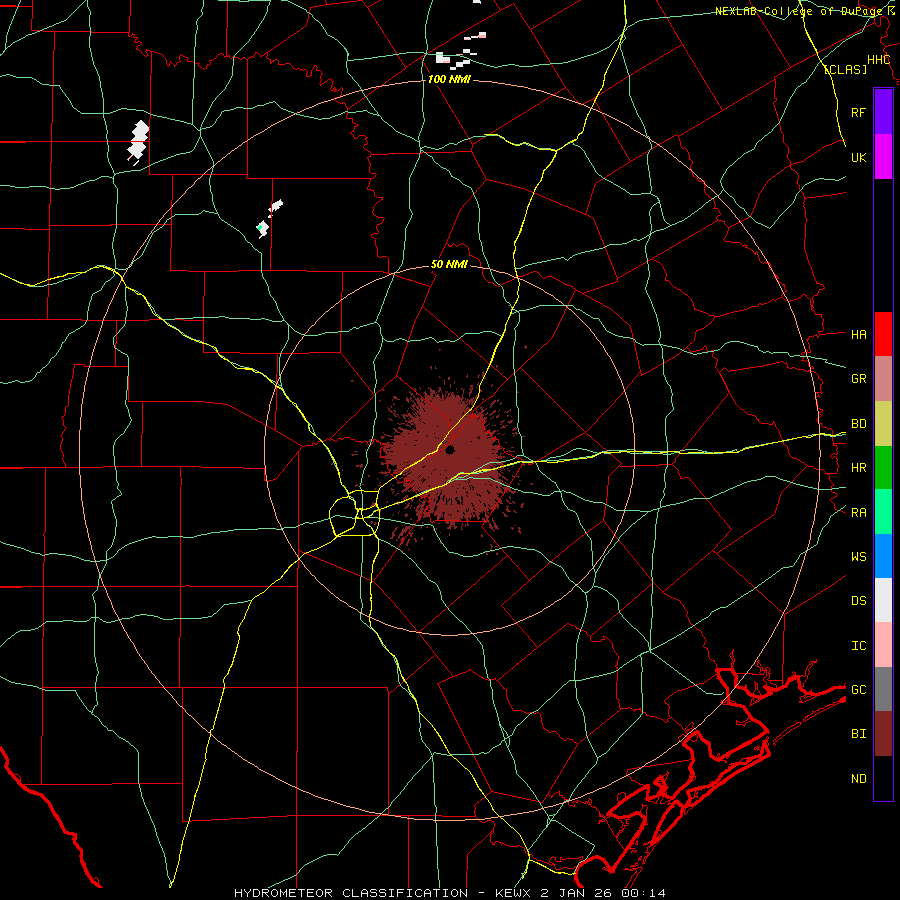Viewport: 900px width, 900px height.
Task: Choose the blue WS legend swatch
Action: coord(883,556)
